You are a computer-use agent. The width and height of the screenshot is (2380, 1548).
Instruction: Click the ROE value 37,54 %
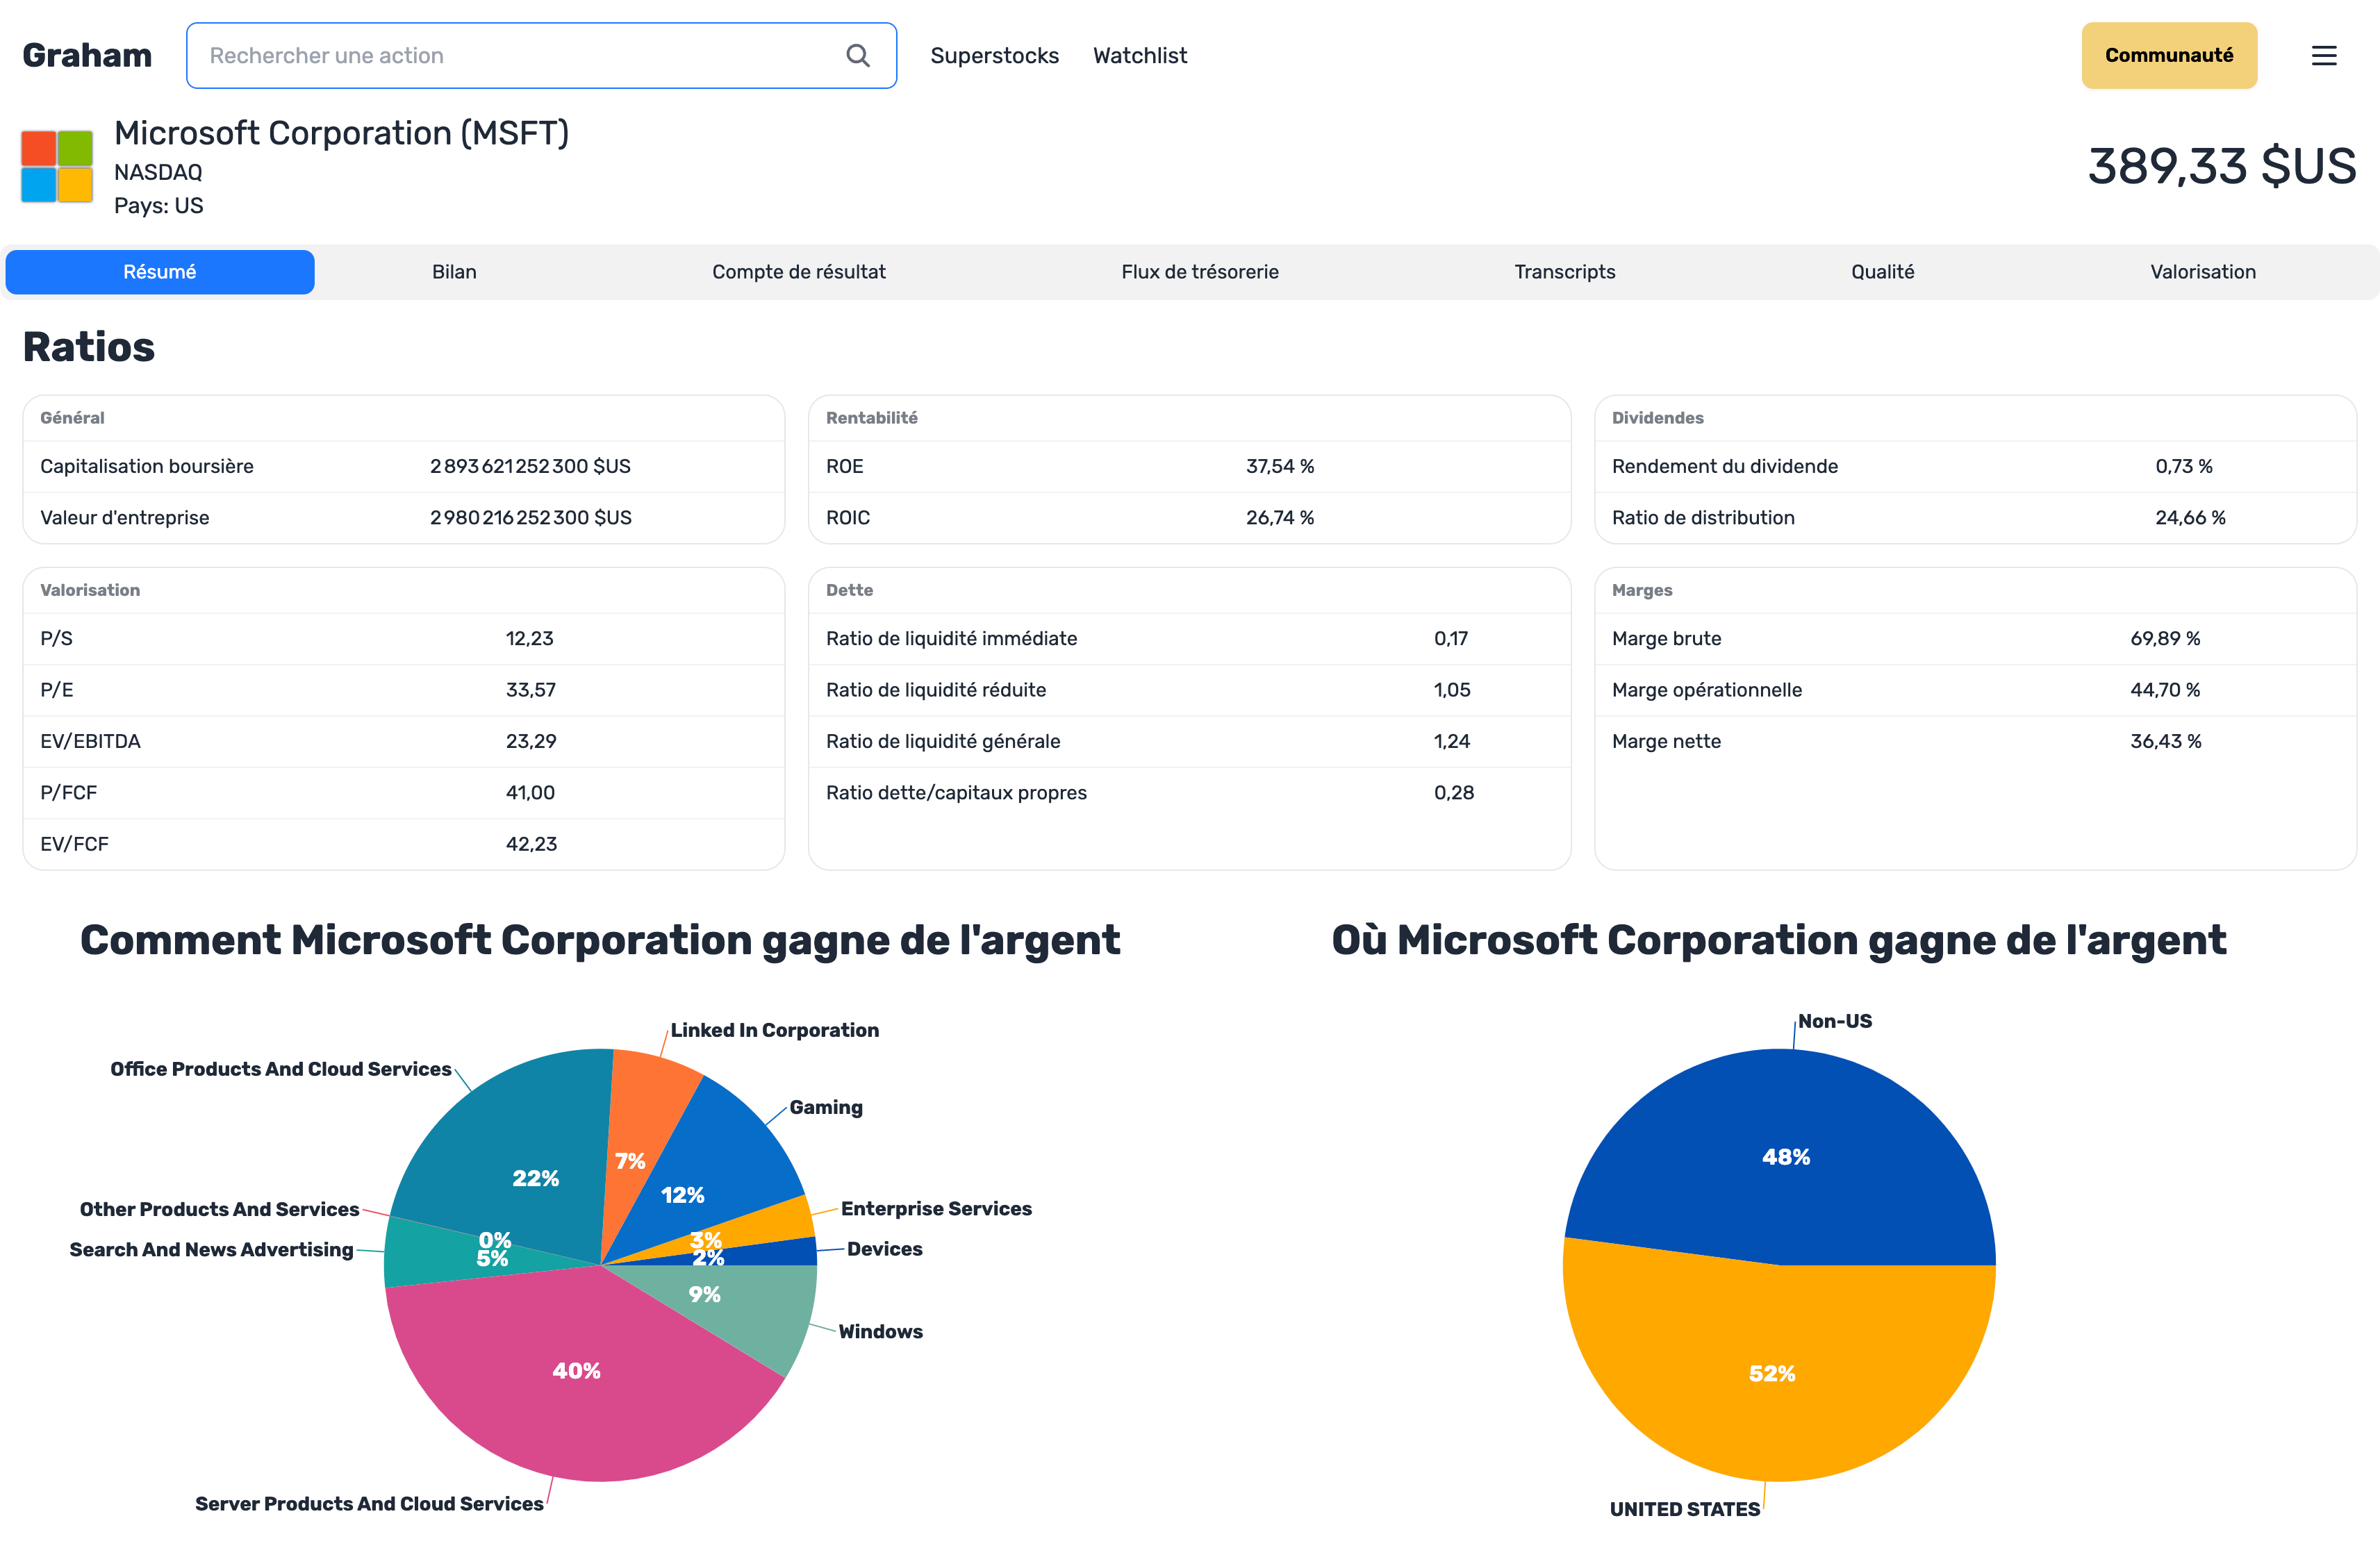pos(1280,466)
